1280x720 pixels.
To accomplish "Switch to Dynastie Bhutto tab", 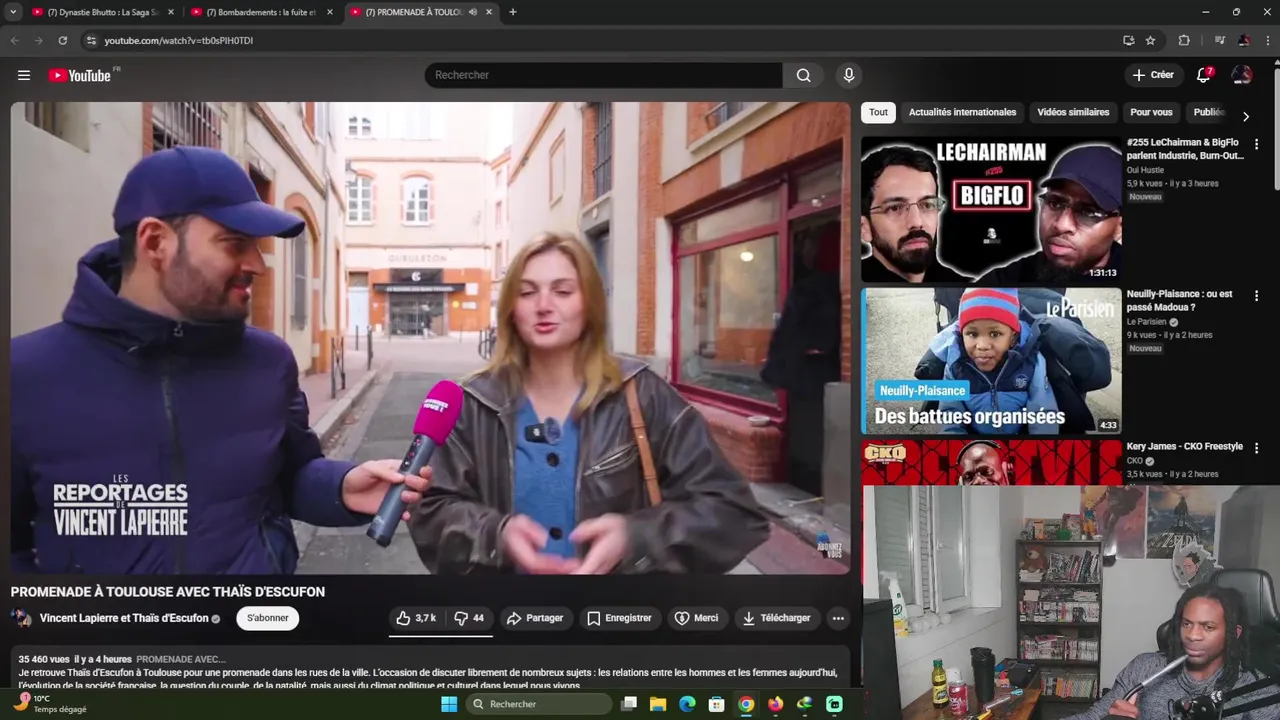I will [102, 12].
